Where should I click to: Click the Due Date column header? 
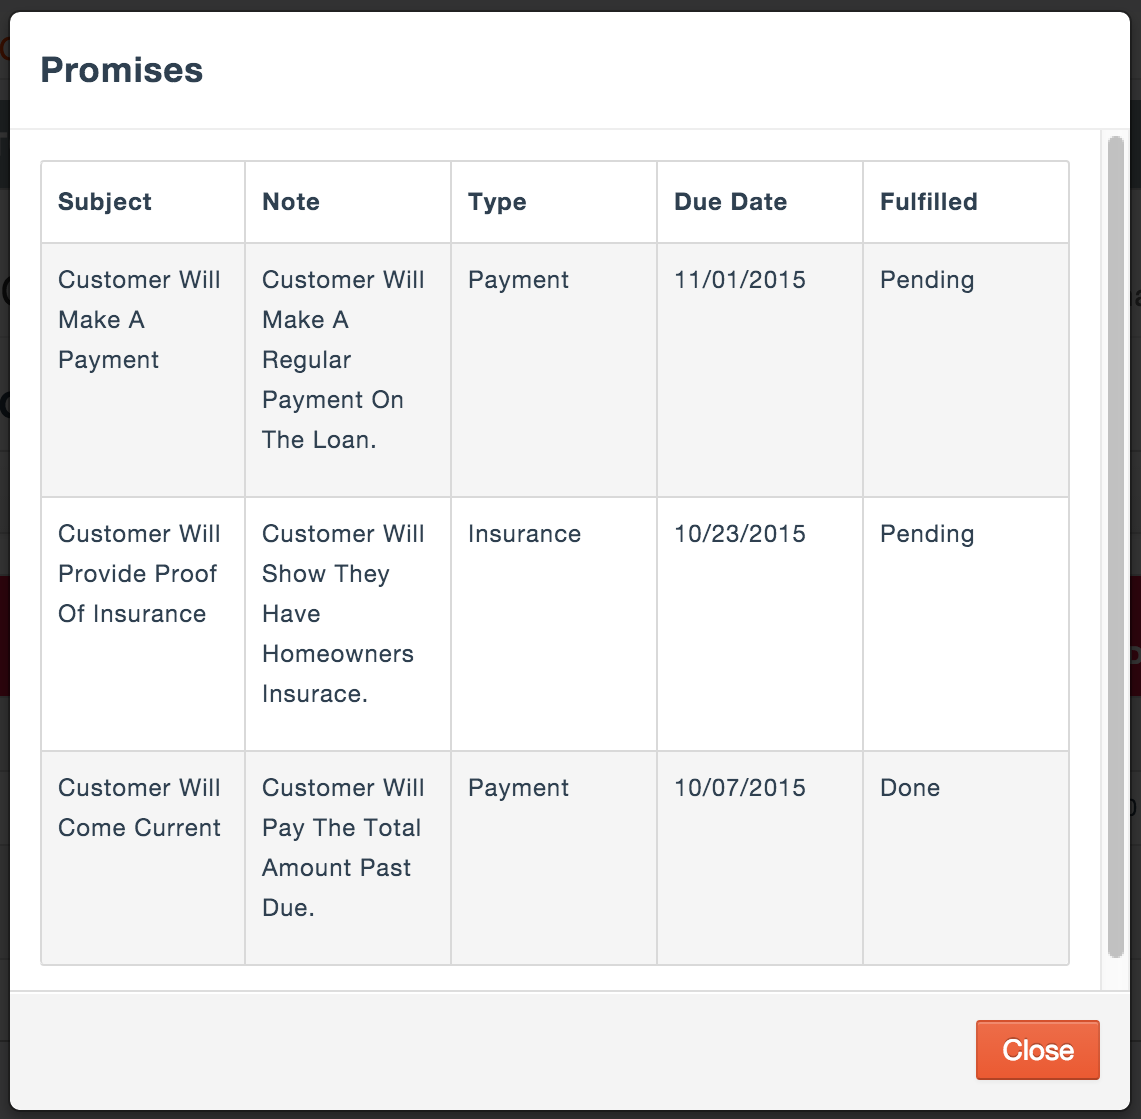[731, 202]
